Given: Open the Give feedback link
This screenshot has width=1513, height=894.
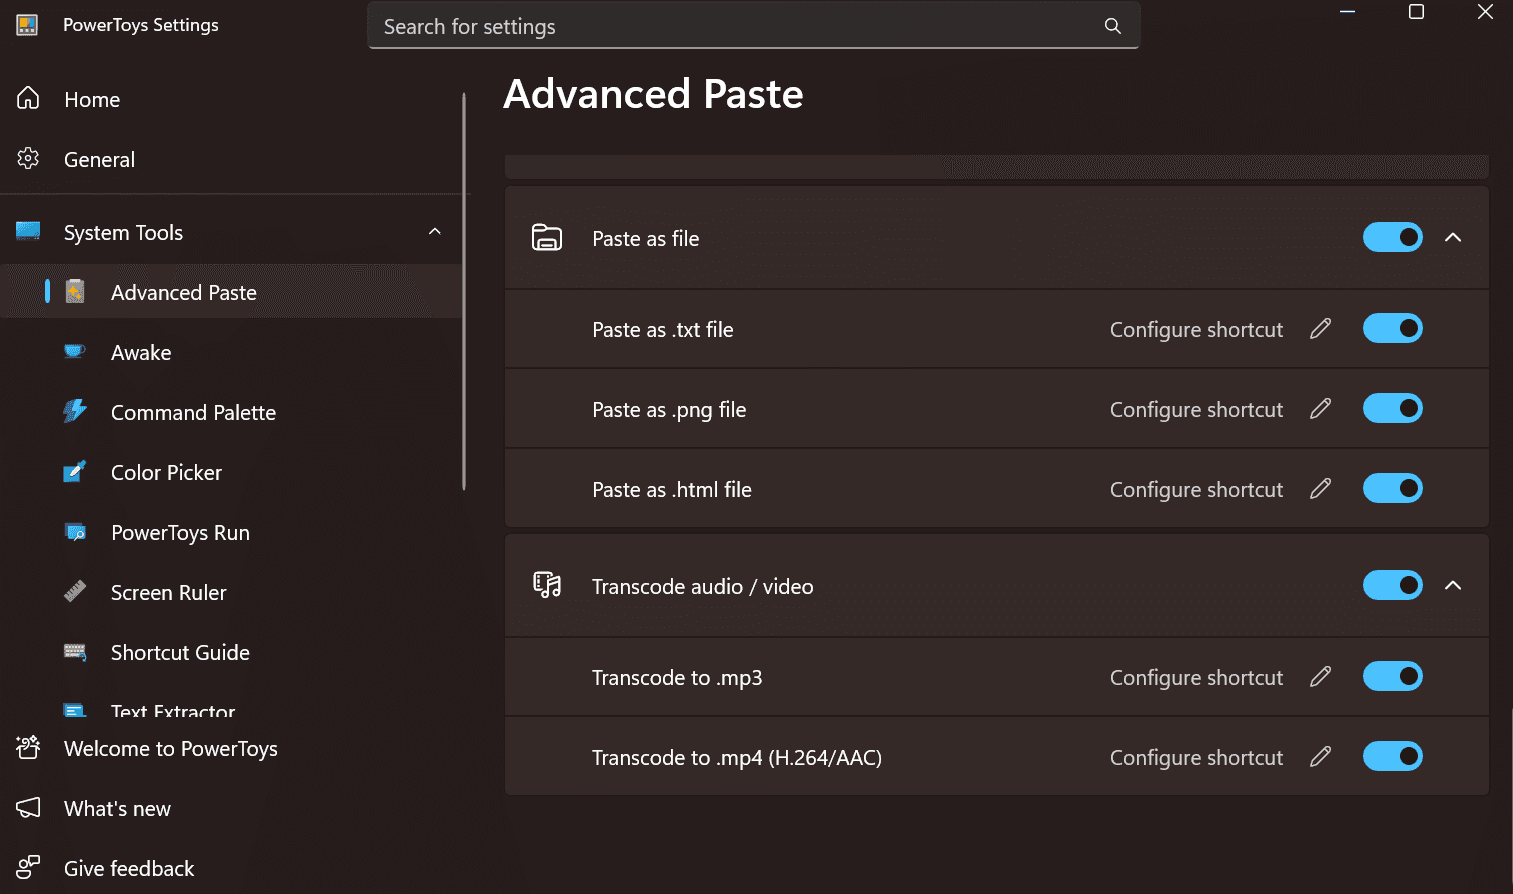Looking at the screenshot, I should tap(128, 869).
